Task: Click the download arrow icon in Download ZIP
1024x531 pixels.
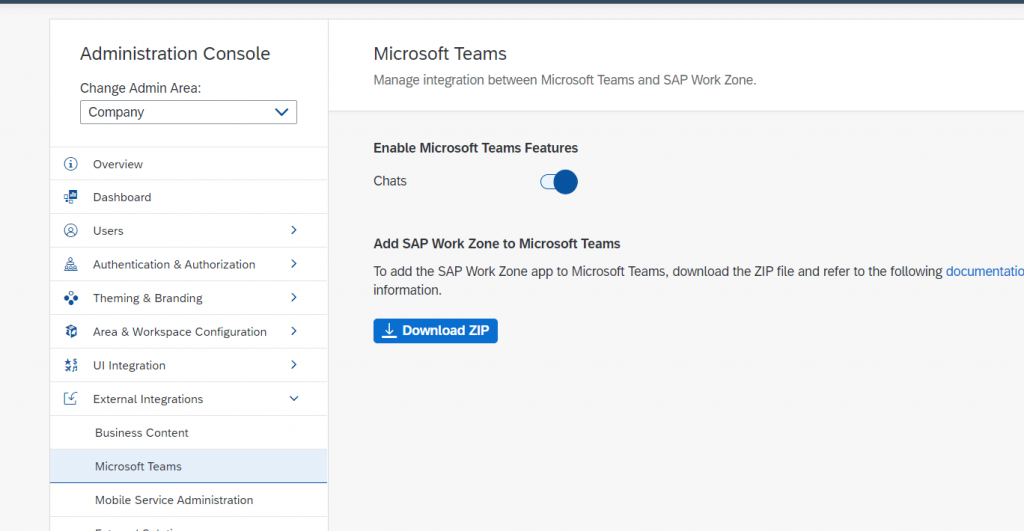Action: coord(389,330)
